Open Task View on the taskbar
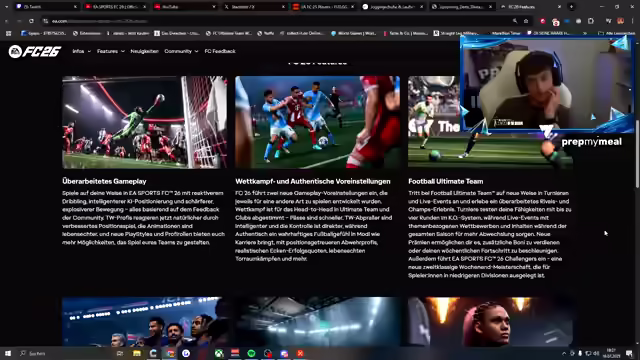 click(120, 353)
